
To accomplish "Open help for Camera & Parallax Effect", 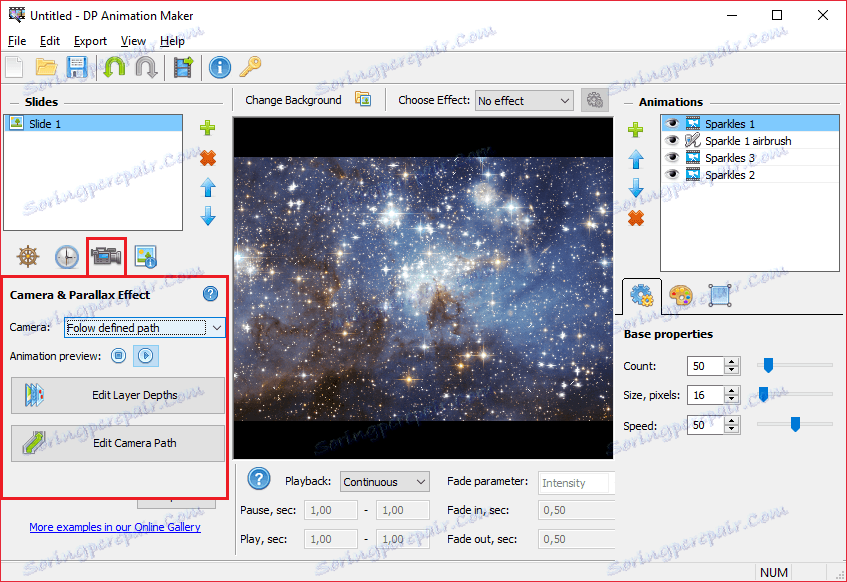I will pyautogui.click(x=210, y=293).
